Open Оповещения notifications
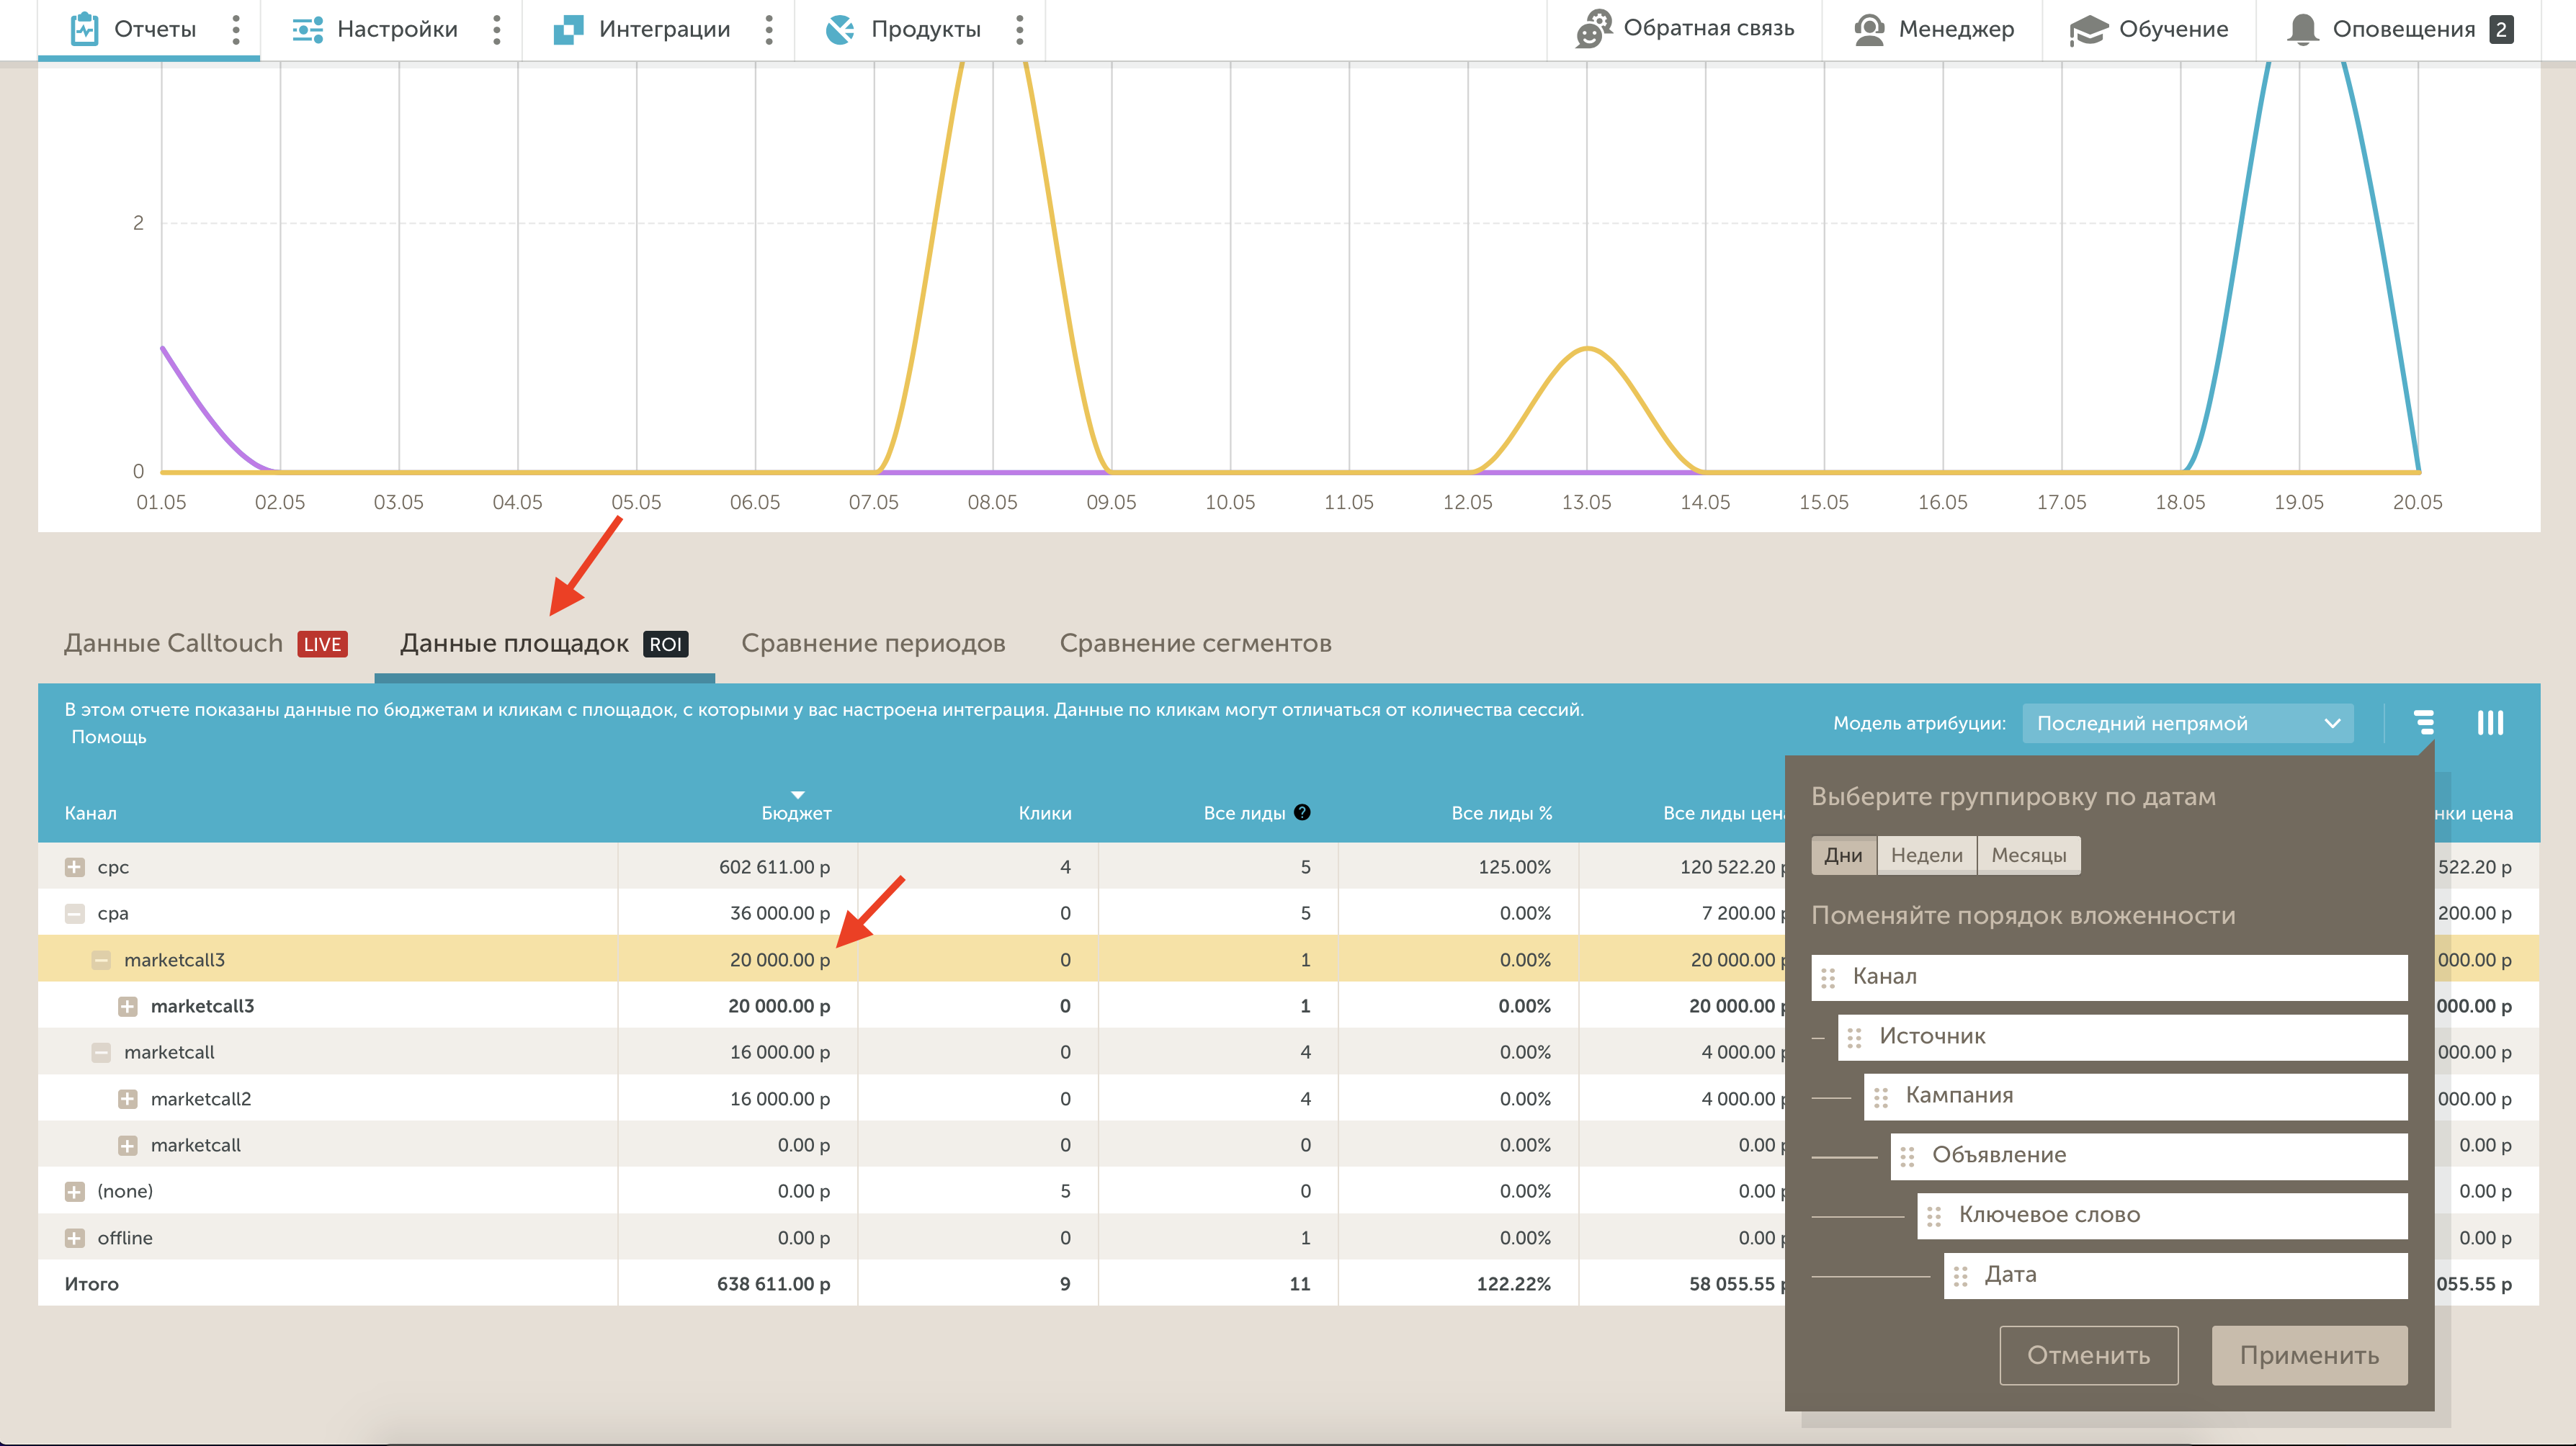Viewport: 2576px width, 1446px height. tap(2400, 29)
